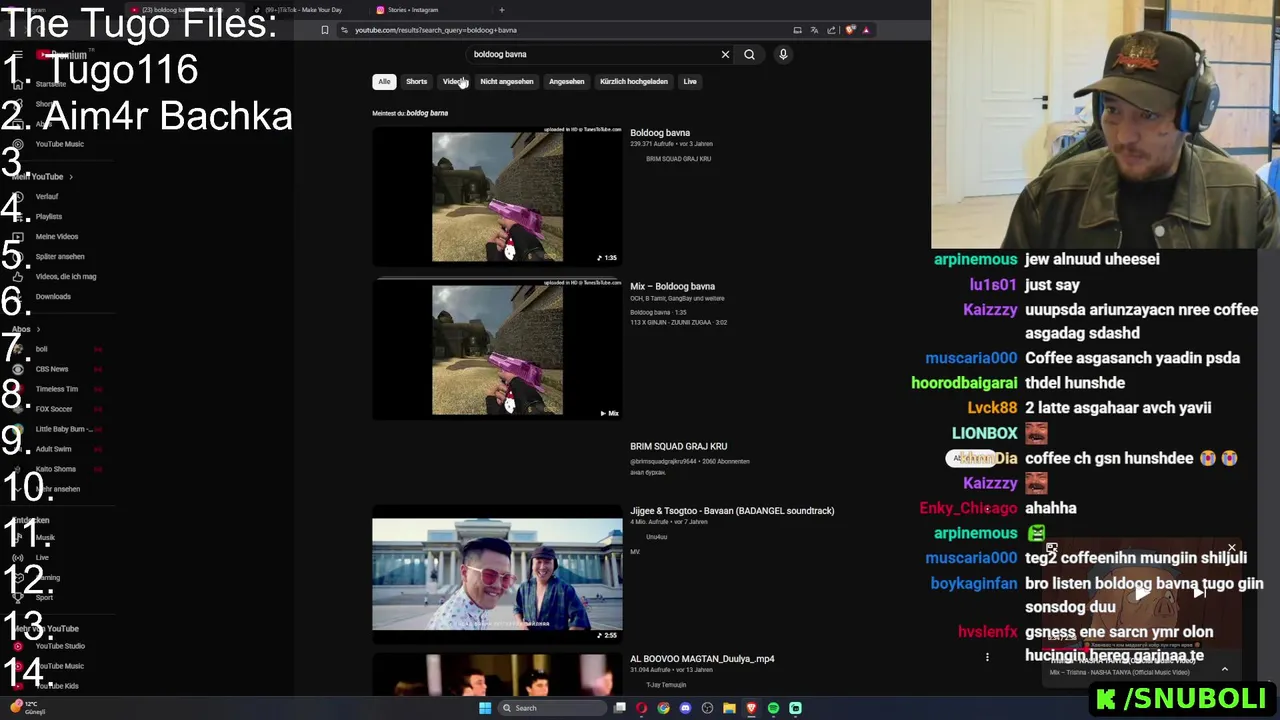Open the 'AL BOOVOO MAGTAN_Duulya_.mp4' title
Viewport: 1280px width, 720px height.
[x=702, y=659]
